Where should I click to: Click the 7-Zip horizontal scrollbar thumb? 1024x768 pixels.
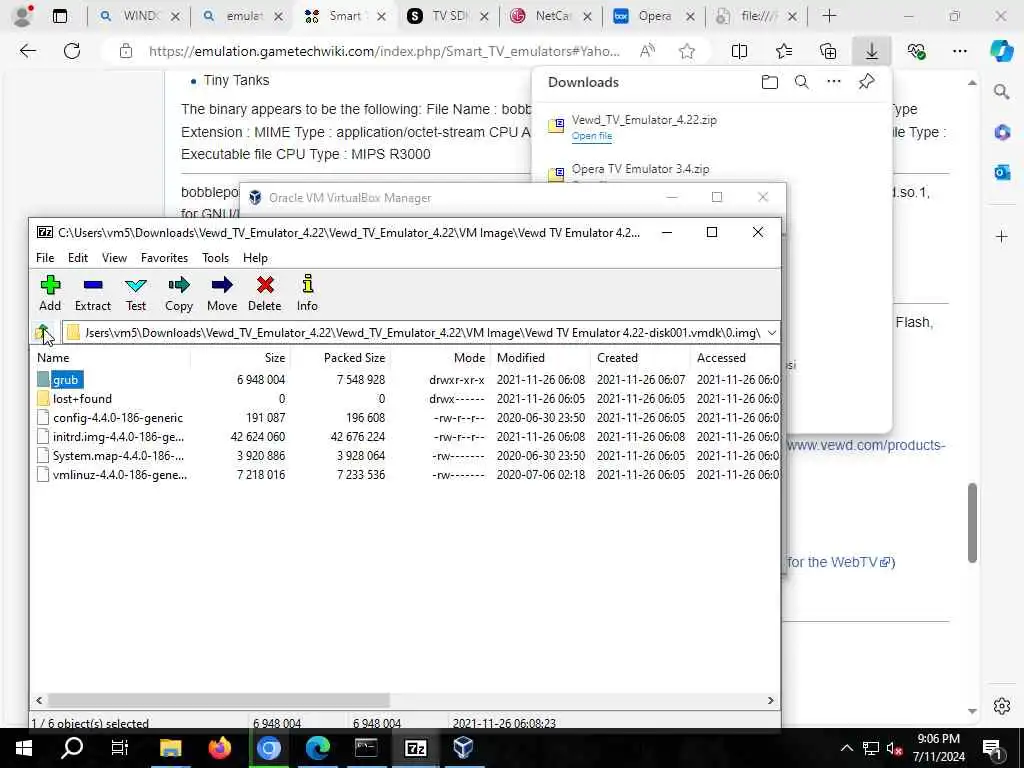pos(219,700)
